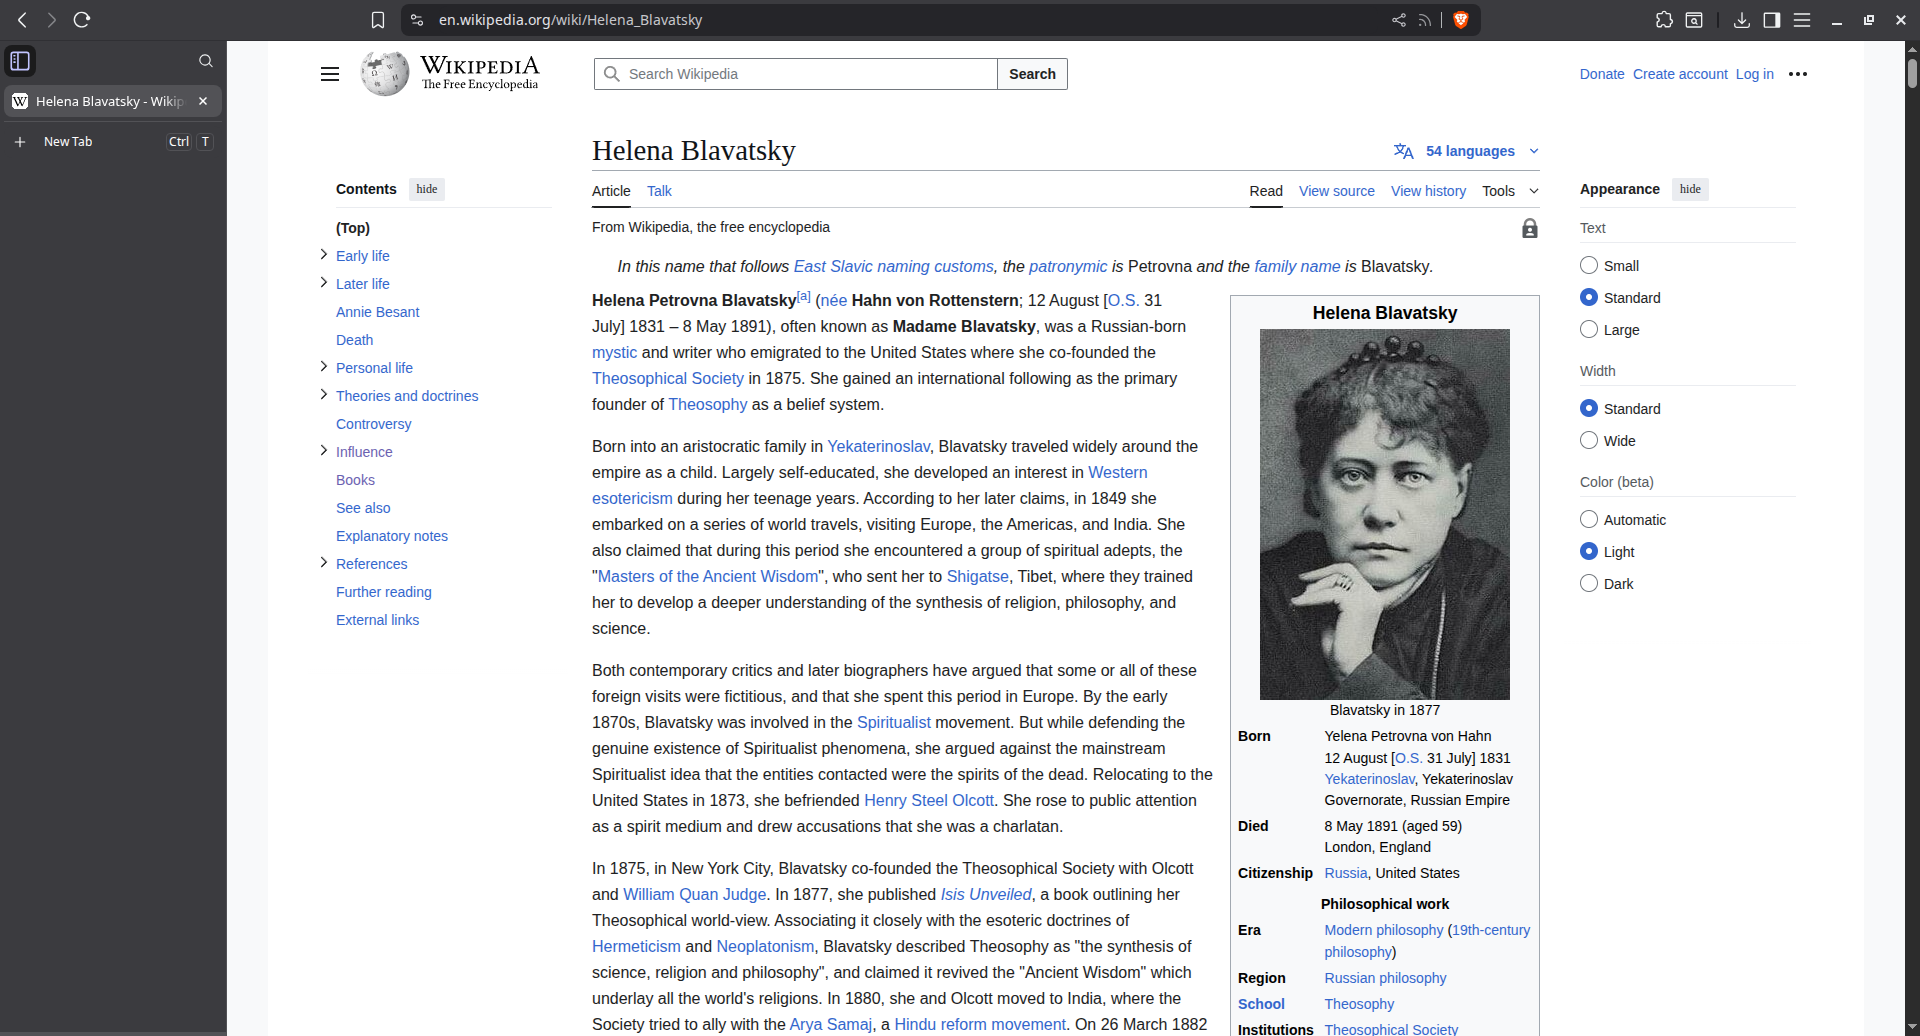
Task: Open the View source tab
Action: tap(1336, 191)
